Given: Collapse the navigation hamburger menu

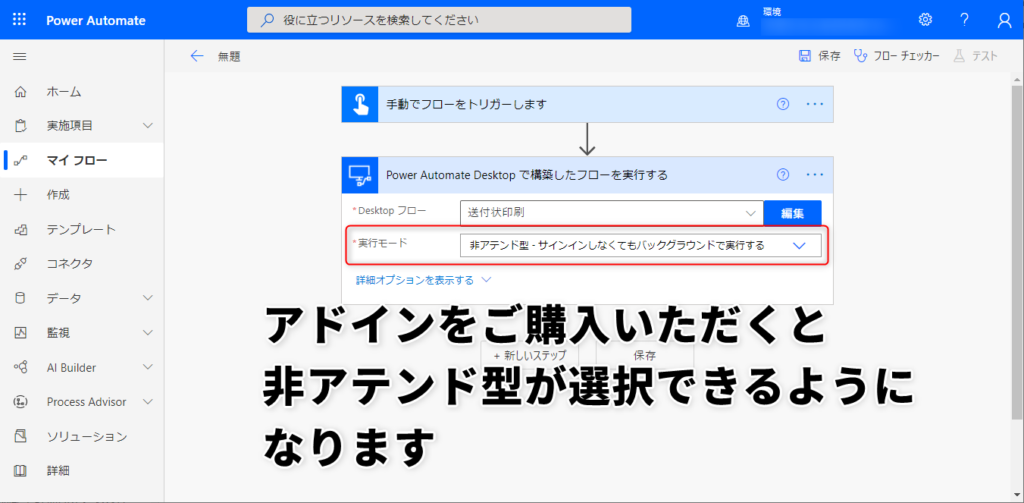Looking at the screenshot, I should [x=20, y=57].
